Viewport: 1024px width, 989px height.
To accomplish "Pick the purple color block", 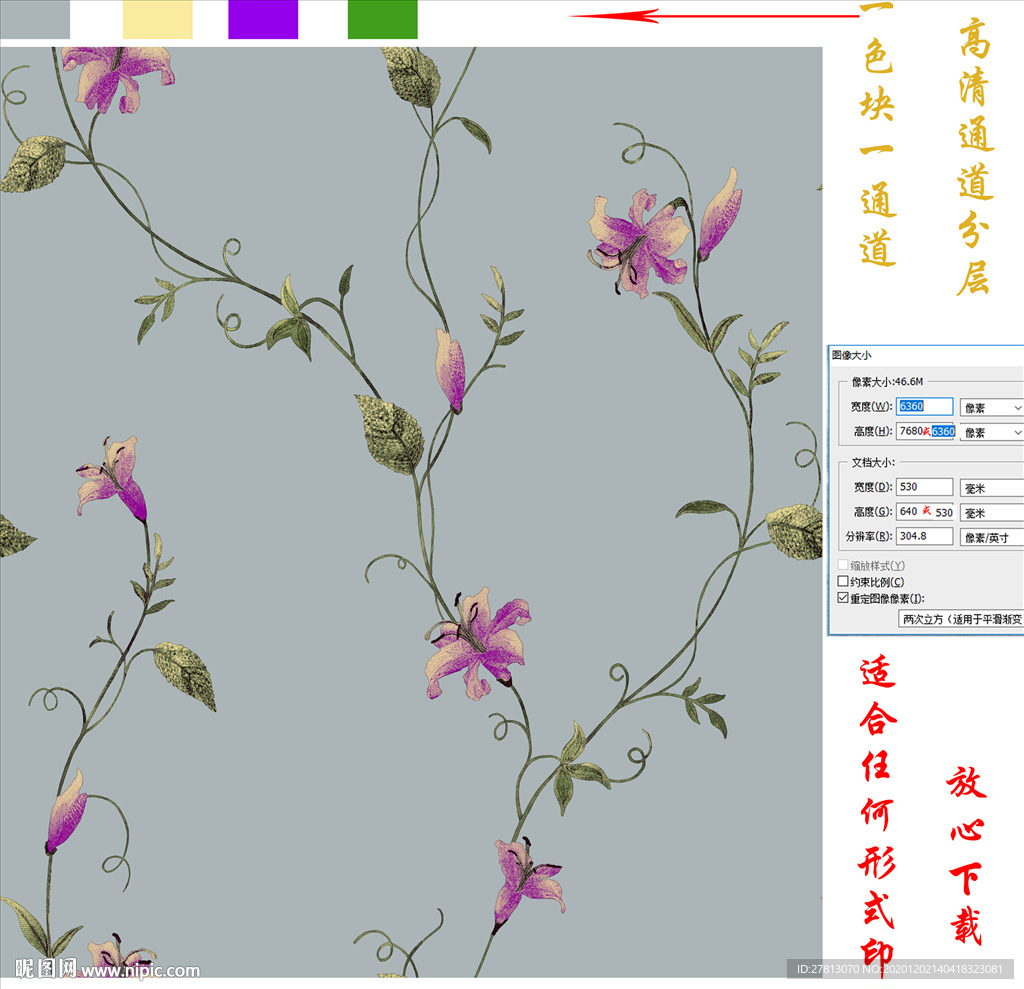I will [x=262, y=19].
